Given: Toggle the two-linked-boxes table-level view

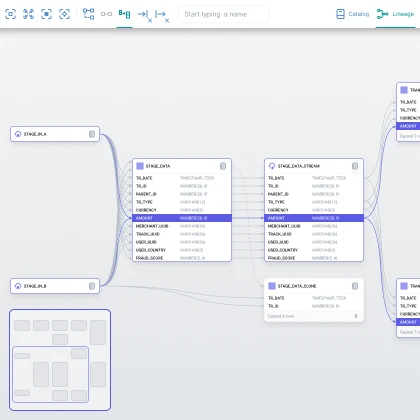Looking at the screenshot, I should coord(106,14).
